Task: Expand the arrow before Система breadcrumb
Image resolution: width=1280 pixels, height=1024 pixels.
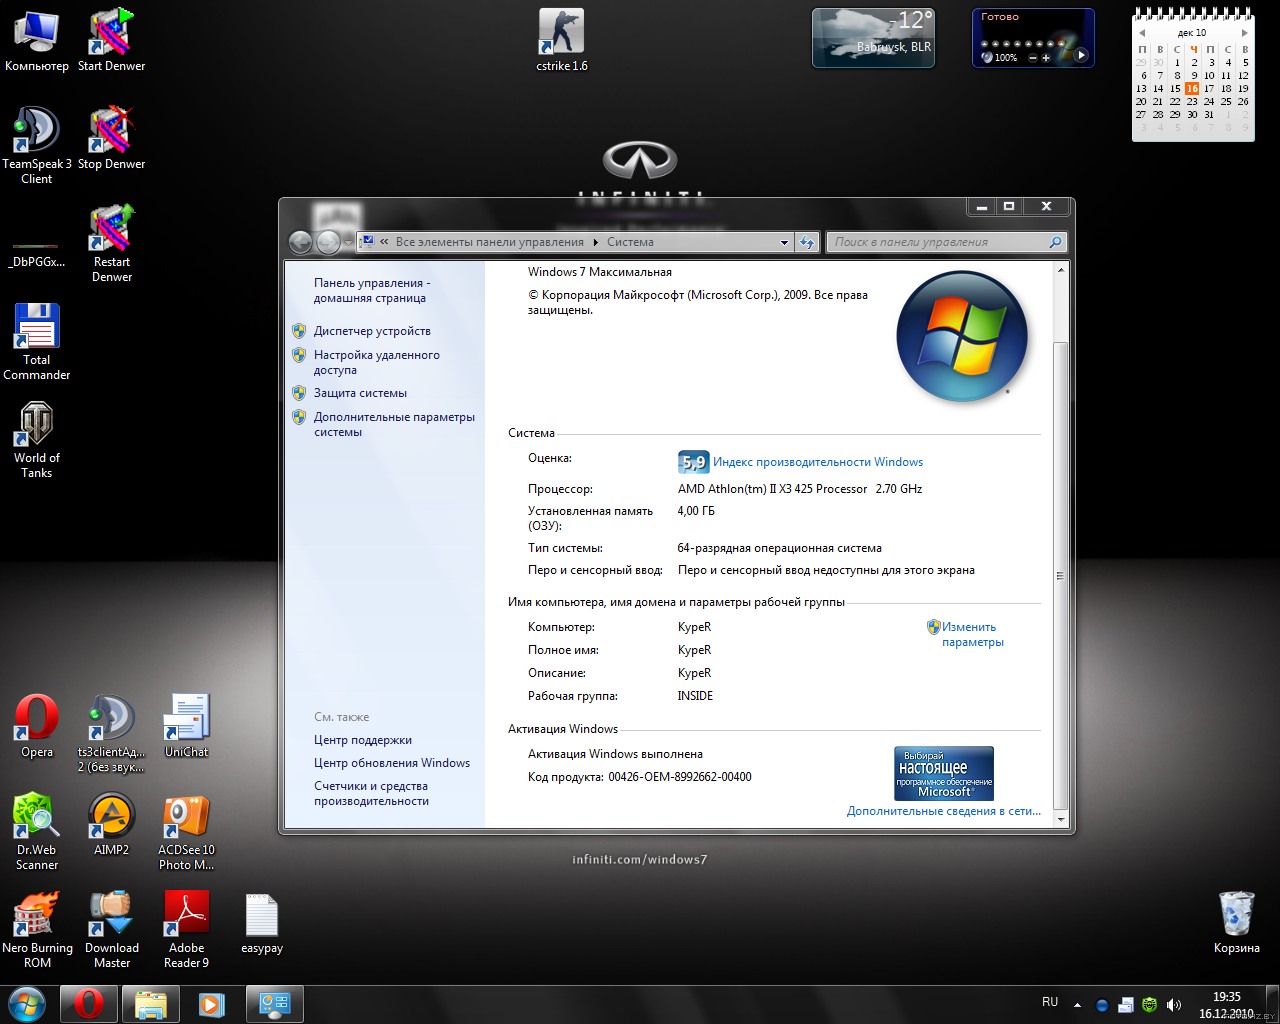Action: click(596, 242)
